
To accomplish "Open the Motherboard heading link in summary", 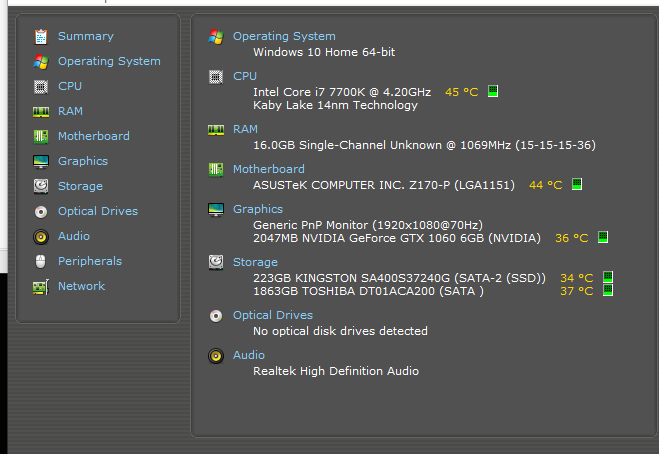I will click(269, 169).
